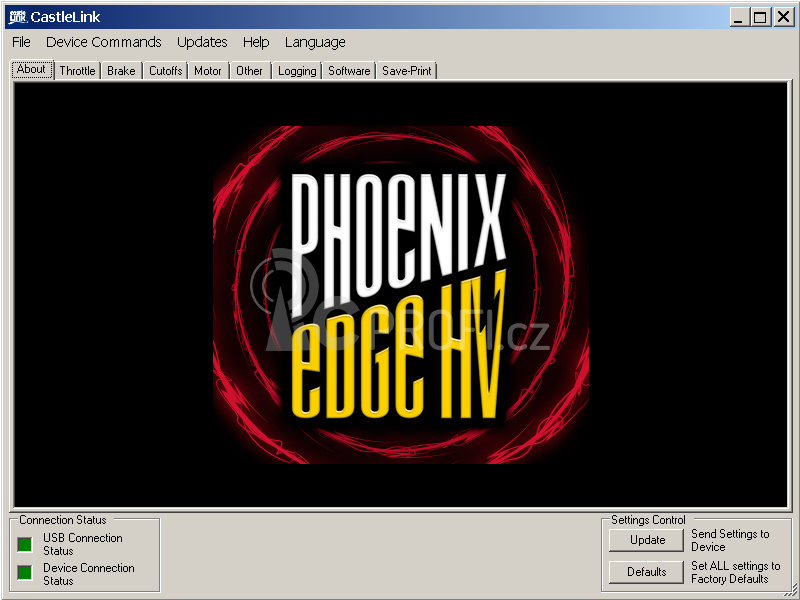Open the Device Commands menu
Screen dimensions: 800x600
tap(104, 42)
